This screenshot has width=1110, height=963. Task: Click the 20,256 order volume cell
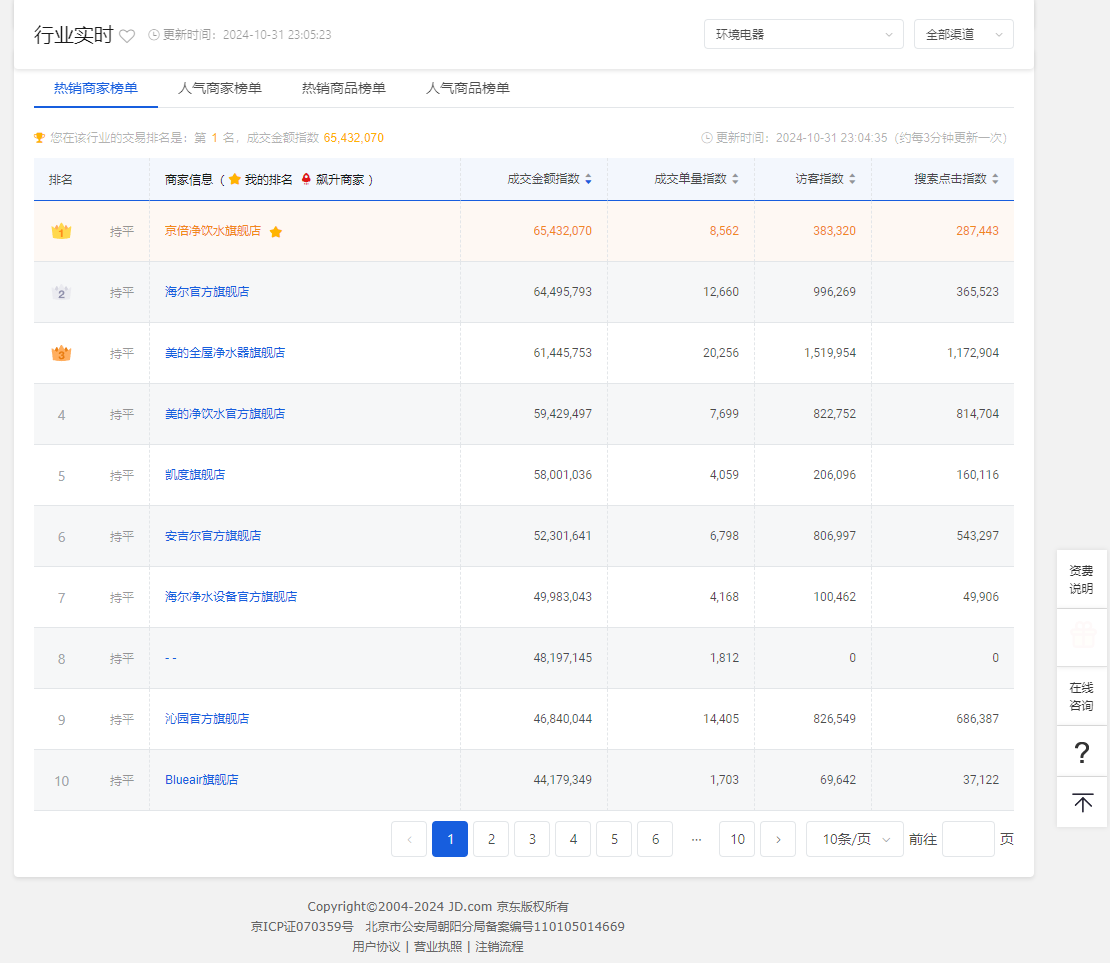[721, 353]
